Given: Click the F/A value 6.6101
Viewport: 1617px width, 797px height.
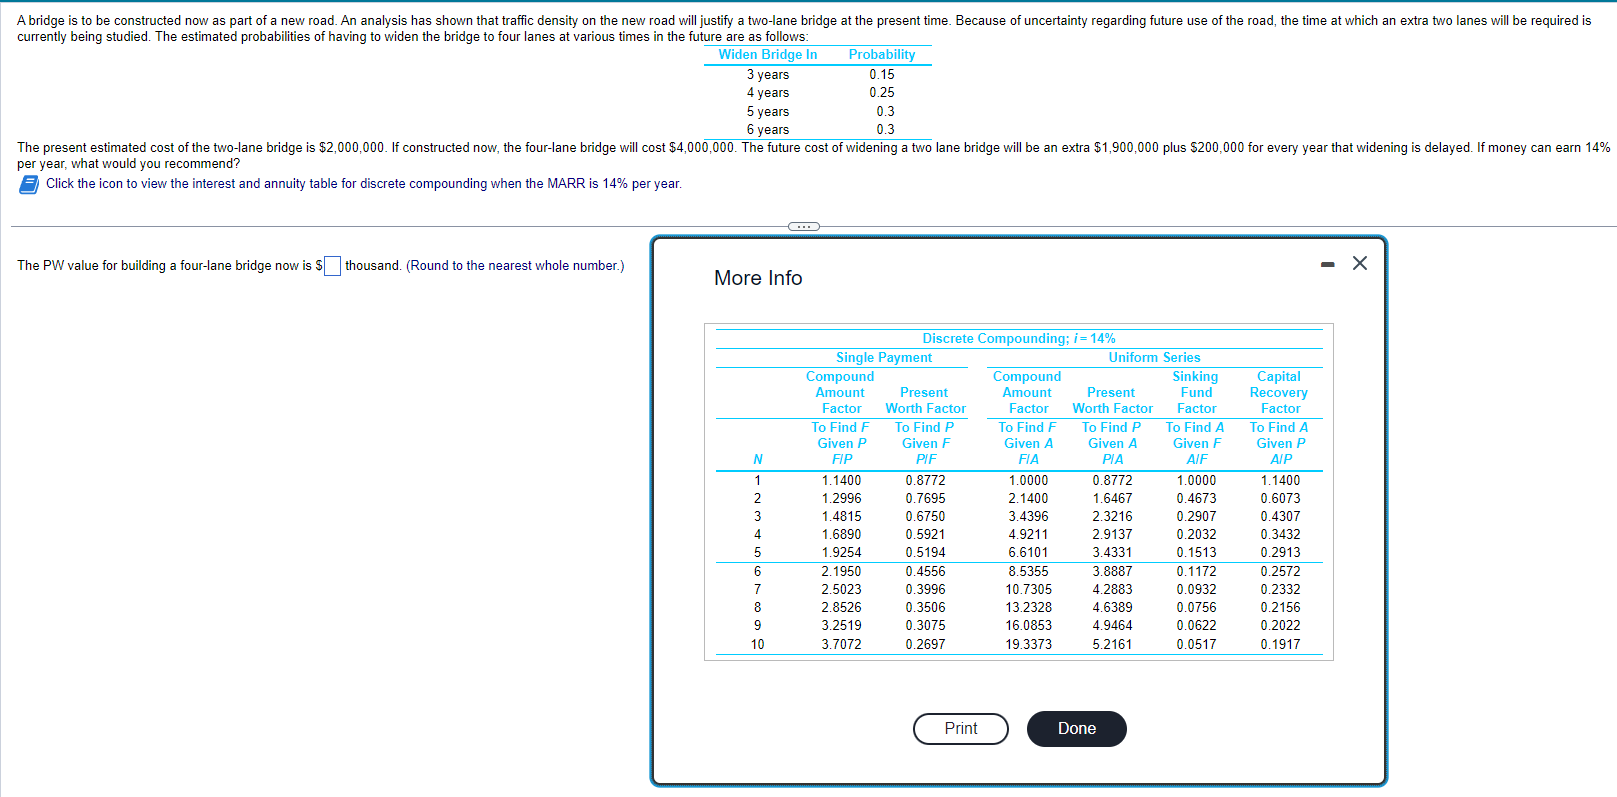Looking at the screenshot, I should click(x=1028, y=553).
